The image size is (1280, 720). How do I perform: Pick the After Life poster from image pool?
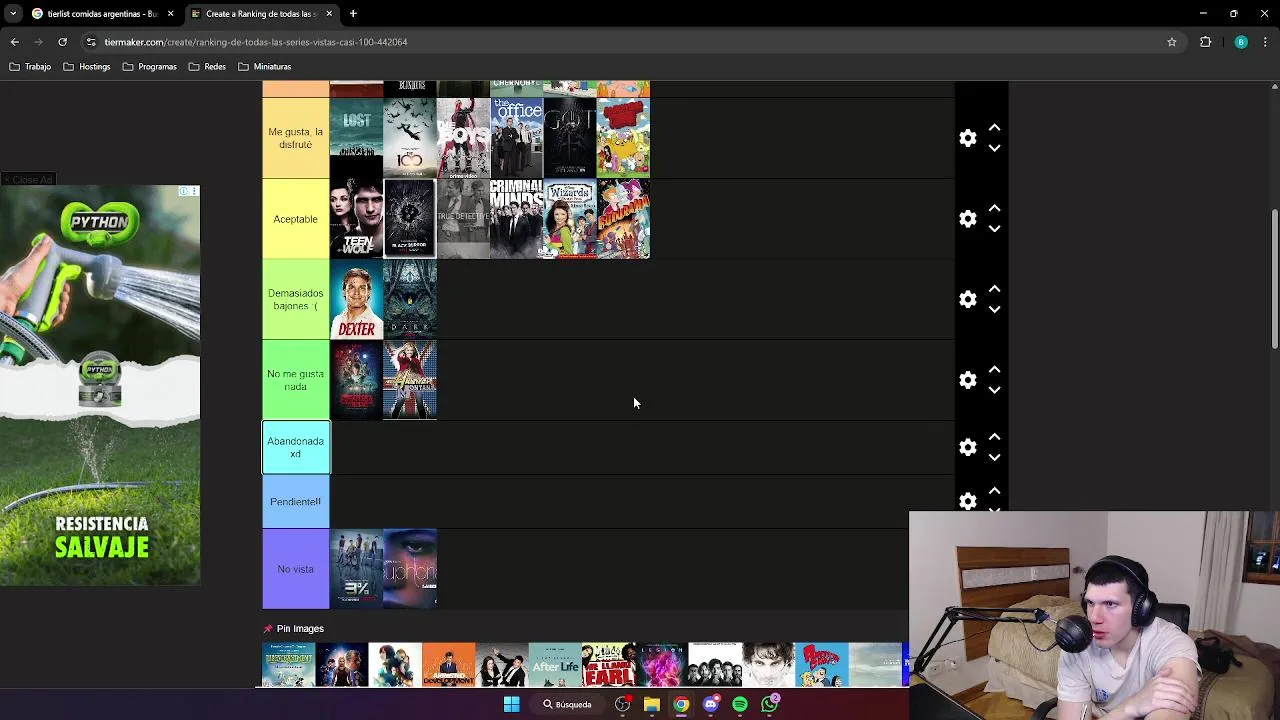(x=555, y=665)
